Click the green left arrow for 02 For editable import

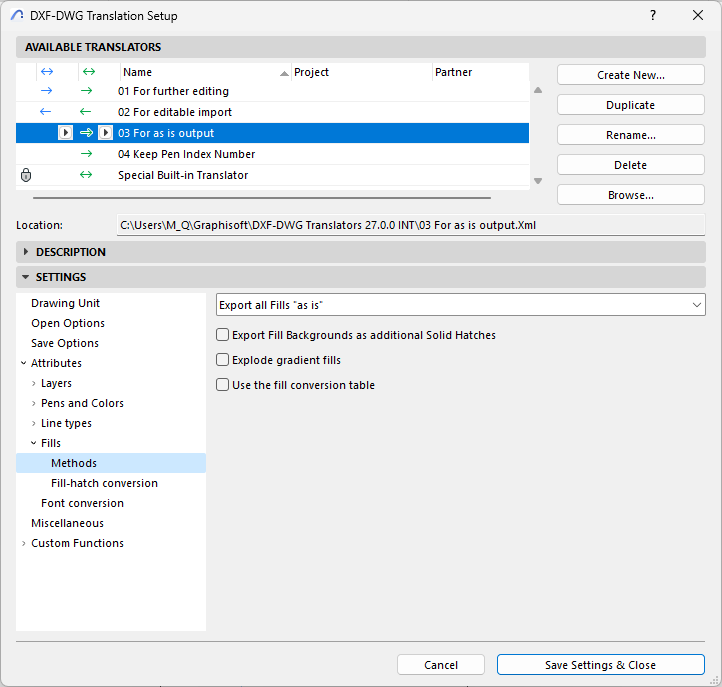point(86,112)
